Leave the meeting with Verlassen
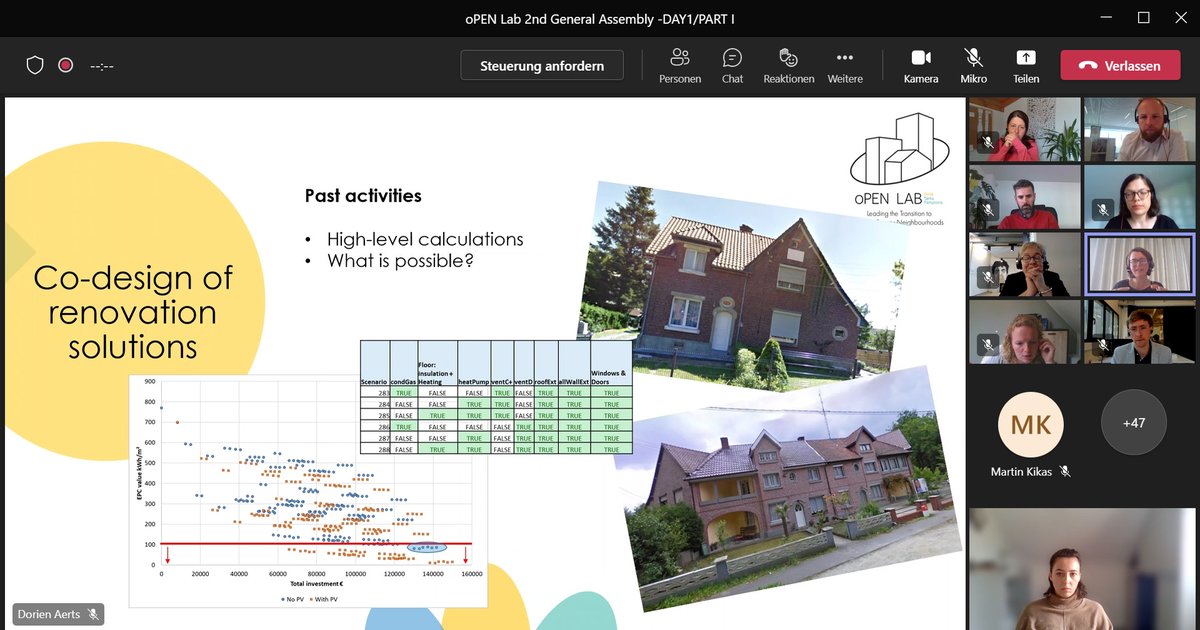 [1120, 66]
